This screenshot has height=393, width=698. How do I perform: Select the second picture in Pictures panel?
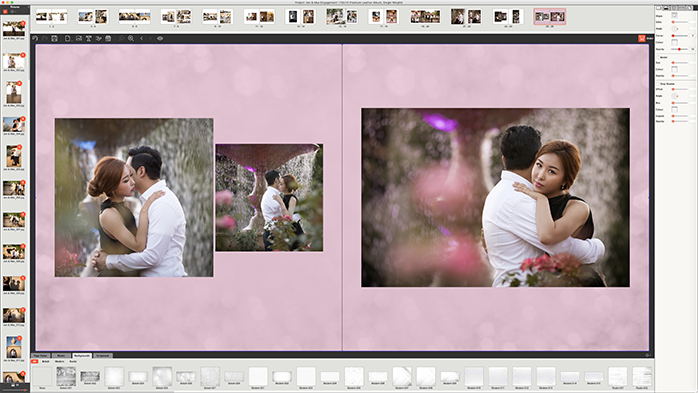(14, 61)
